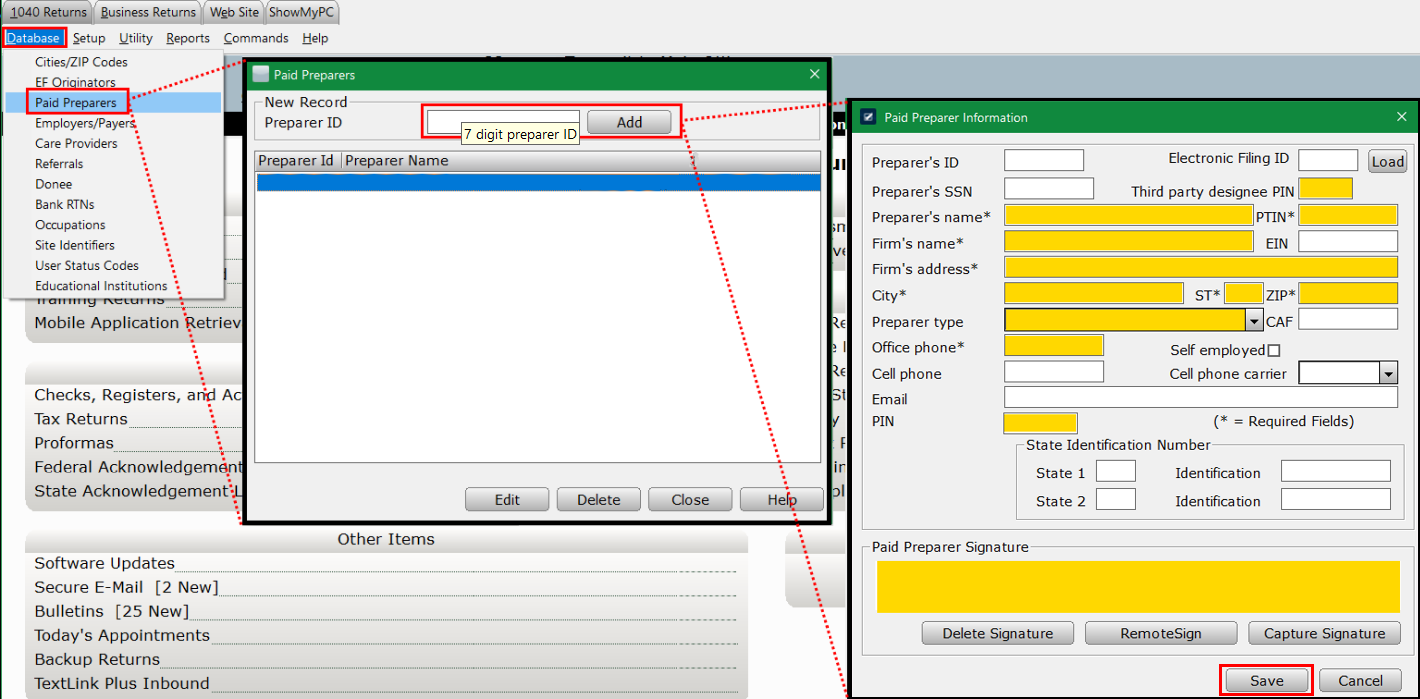
Task: Open the Software Updates link
Action: click(104, 563)
